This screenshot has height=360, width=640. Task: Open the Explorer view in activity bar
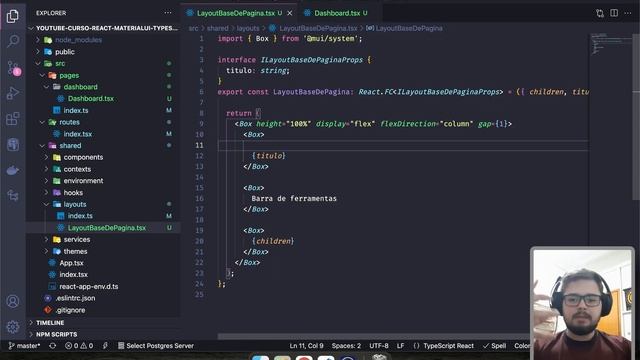click(x=13, y=16)
